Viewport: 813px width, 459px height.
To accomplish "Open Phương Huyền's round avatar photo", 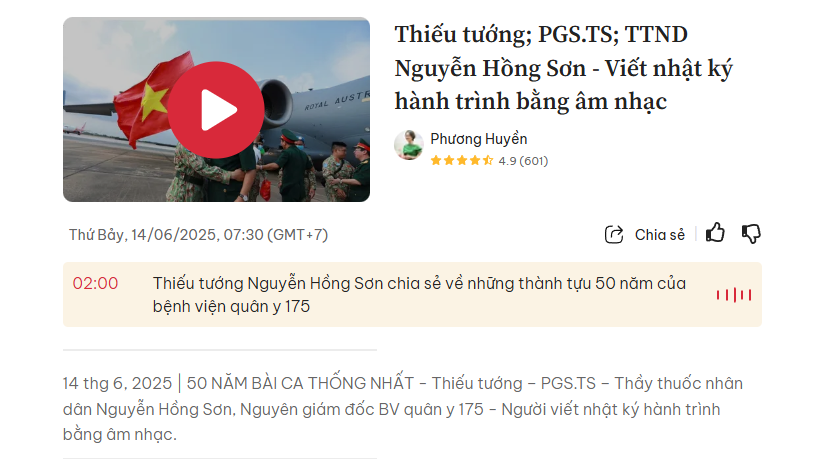I will [x=409, y=145].
